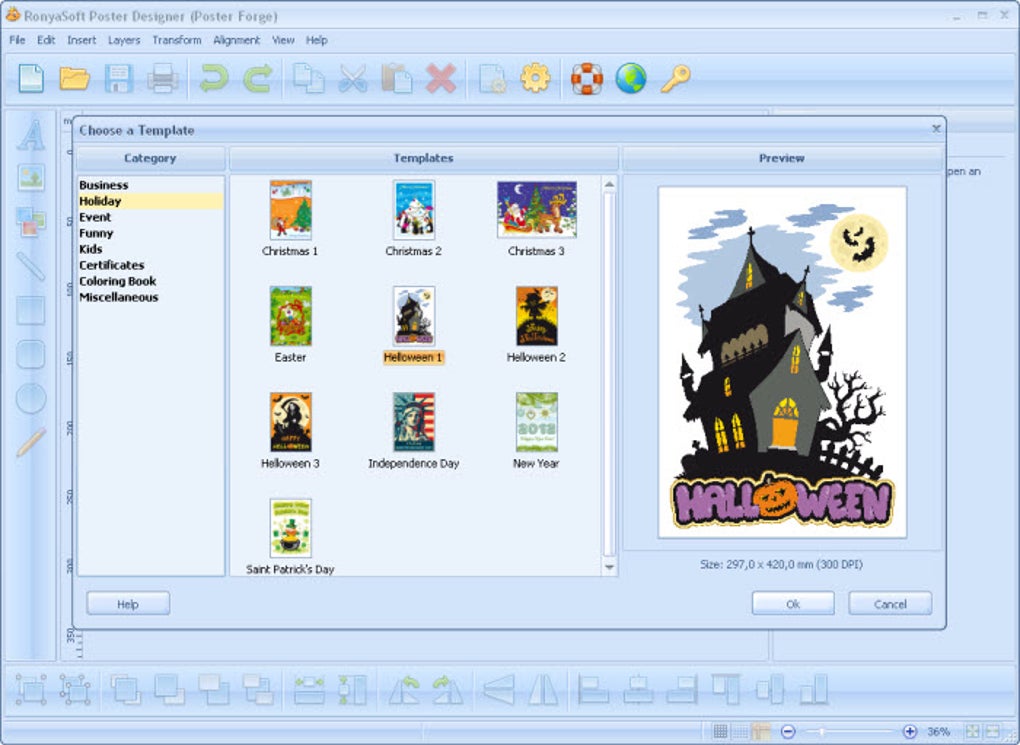Screen dimensions: 1020x745
Task: Click bring to front layer icon
Action: pyautogui.click(x=126, y=690)
